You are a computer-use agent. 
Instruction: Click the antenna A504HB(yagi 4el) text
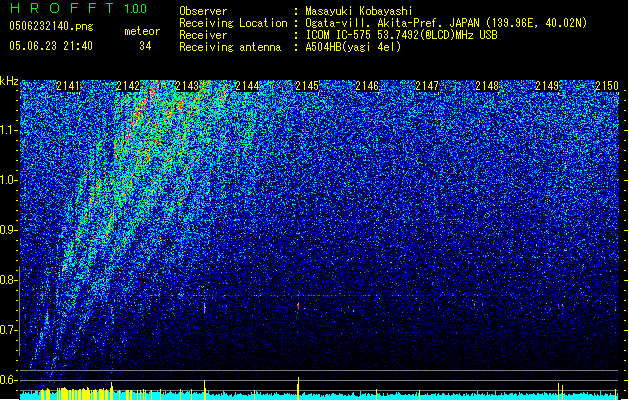click(x=353, y=47)
